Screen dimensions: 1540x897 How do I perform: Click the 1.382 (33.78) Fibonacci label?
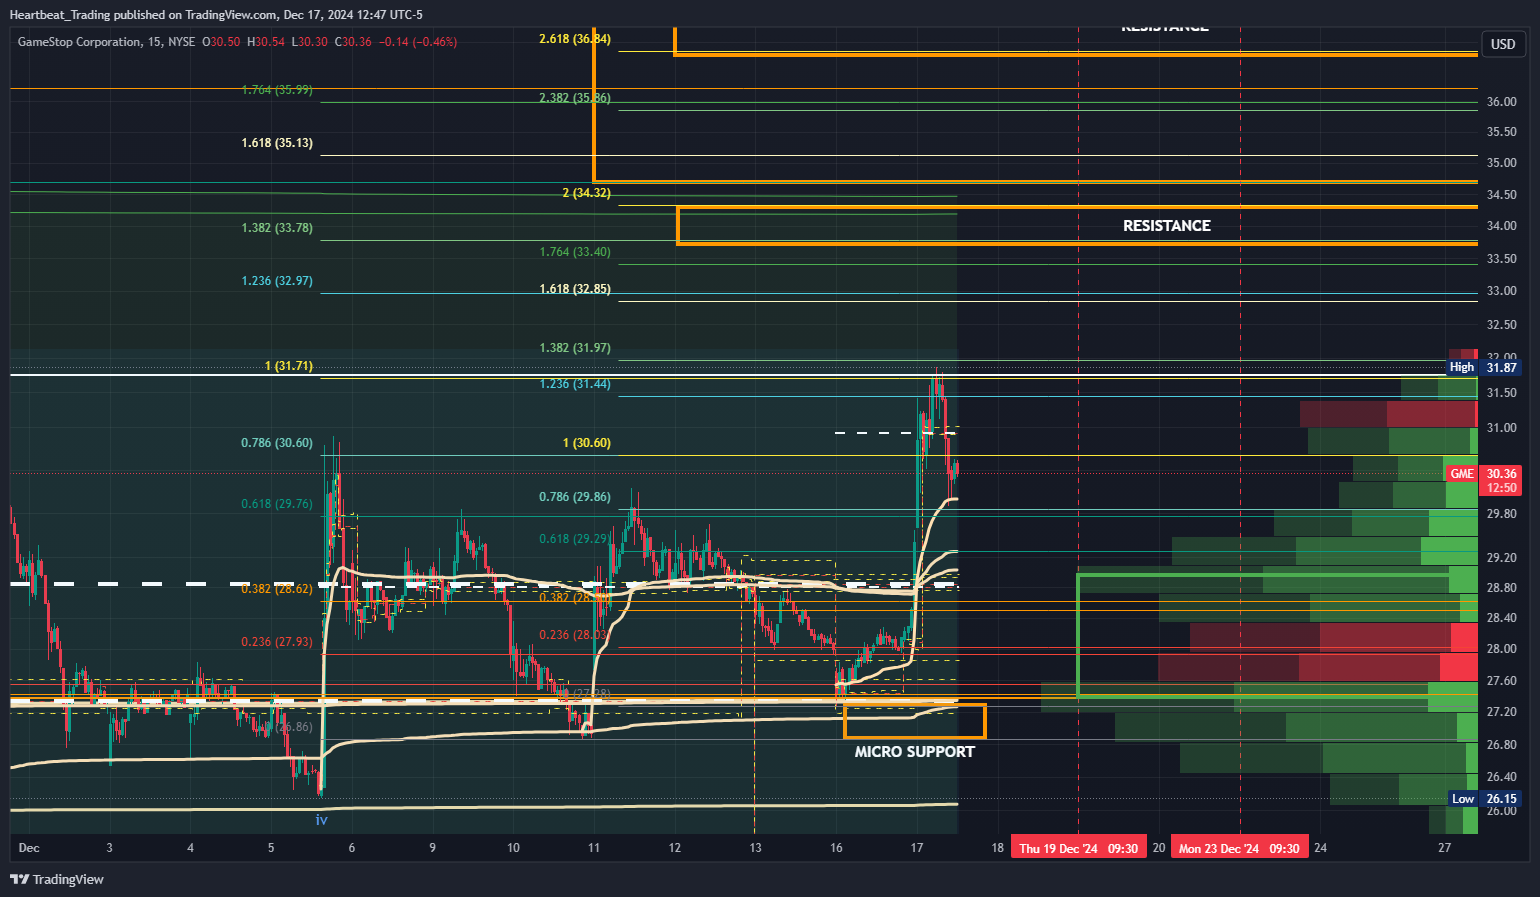pyautogui.click(x=277, y=228)
